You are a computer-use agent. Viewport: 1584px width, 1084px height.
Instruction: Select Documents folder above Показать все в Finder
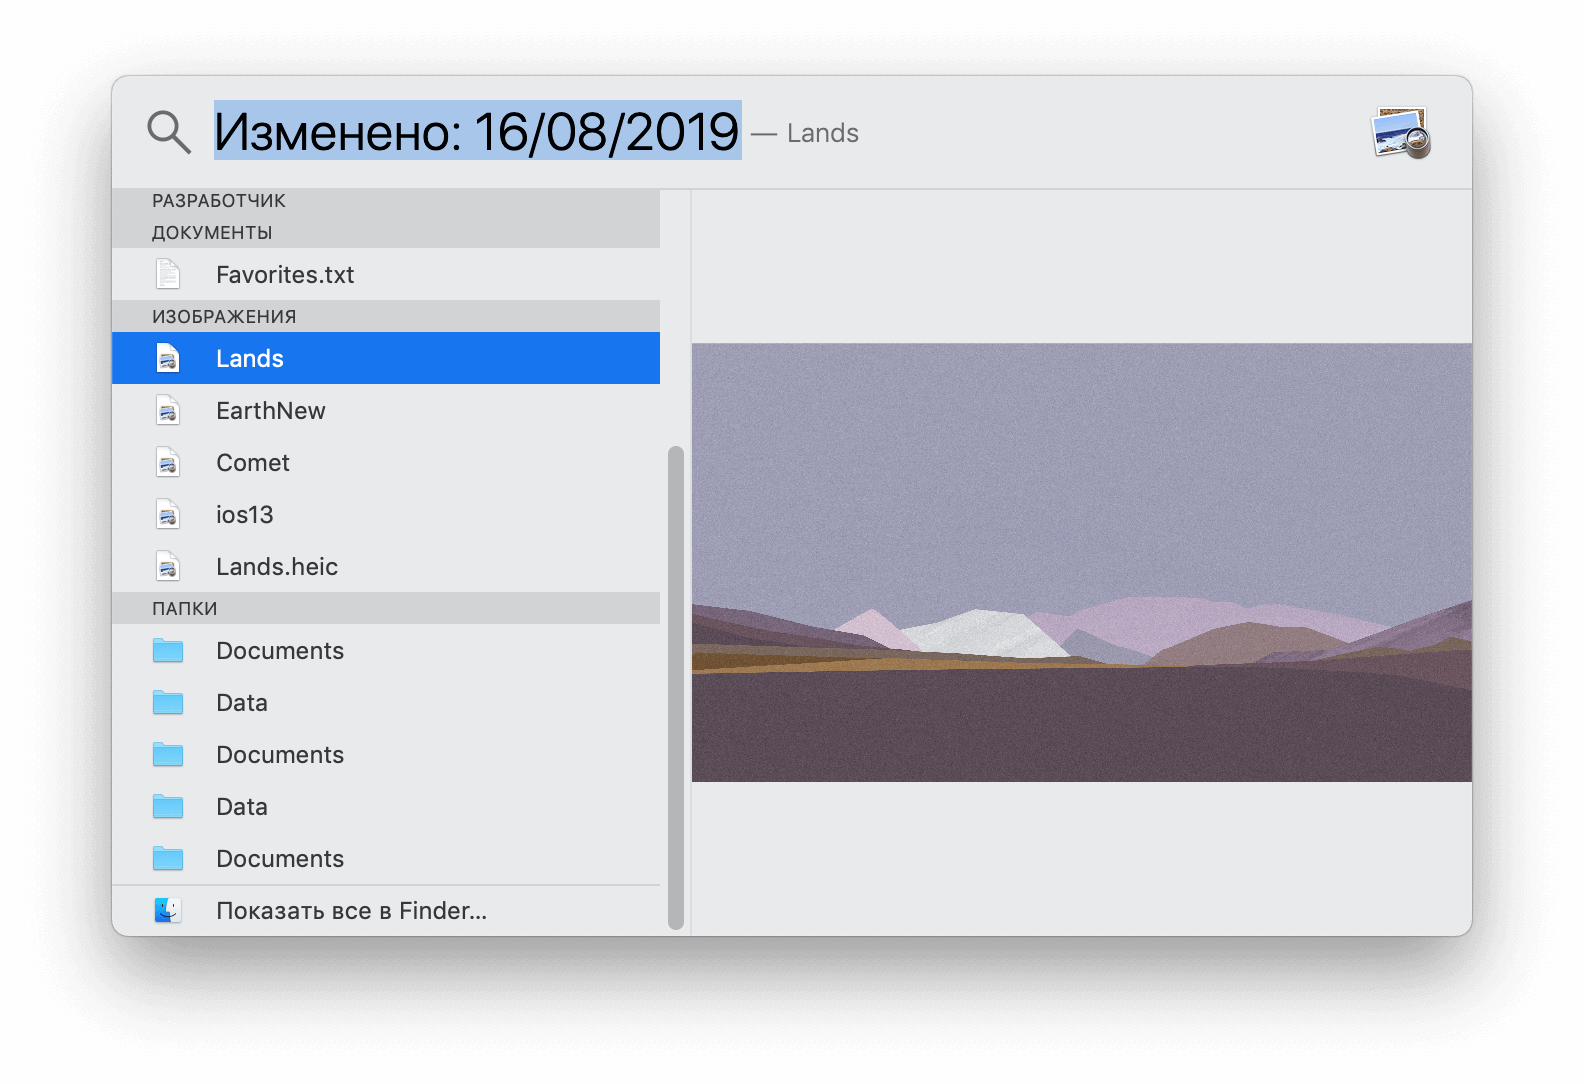(386, 858)
